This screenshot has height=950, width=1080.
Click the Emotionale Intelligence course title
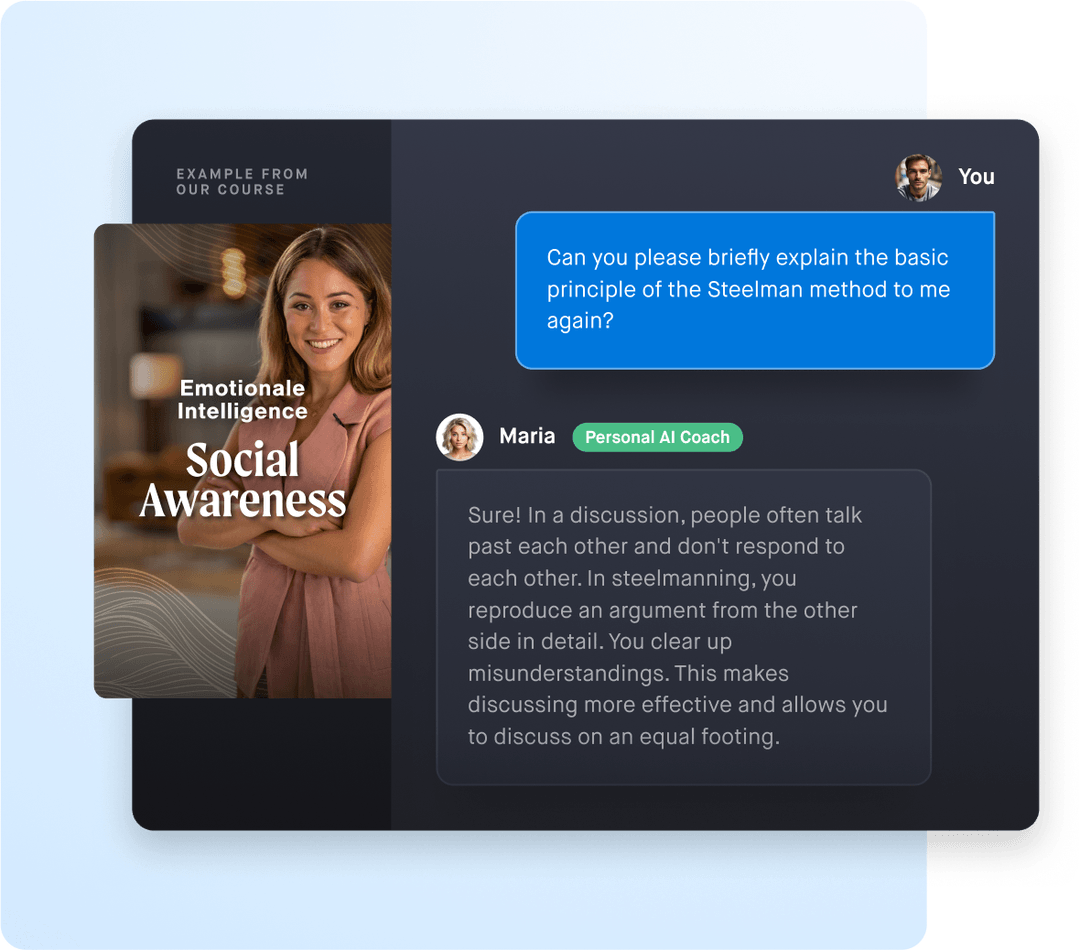(242, 399)
